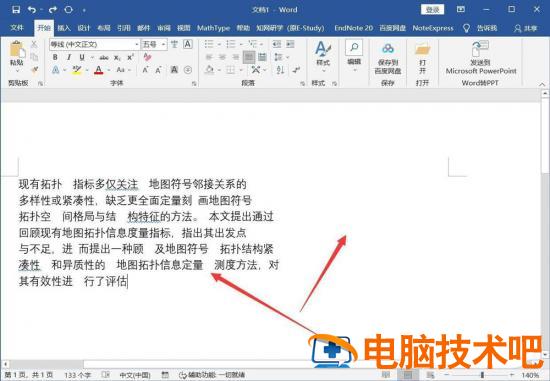
Task: Toggle bold formatting
Action: (55, 57)
